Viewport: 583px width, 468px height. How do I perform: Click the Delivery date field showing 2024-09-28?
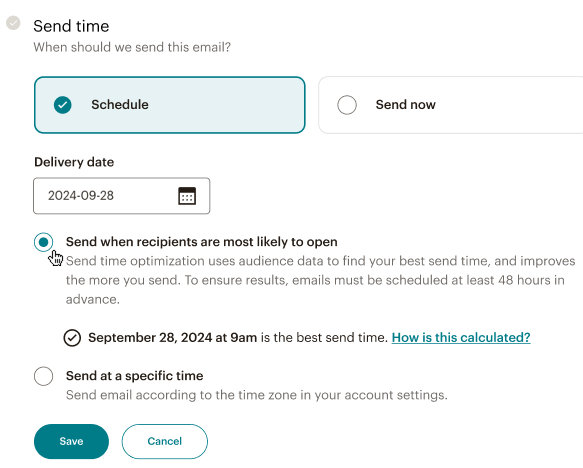coord(122,196)
